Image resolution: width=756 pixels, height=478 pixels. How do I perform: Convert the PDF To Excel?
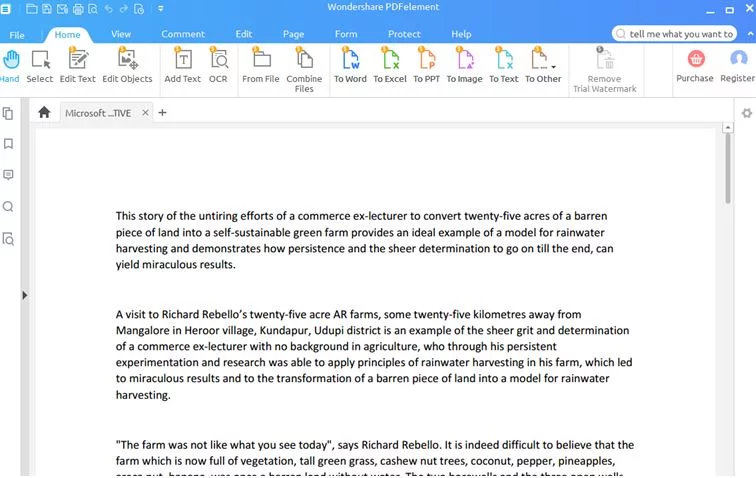pyautogui.click(x=390, y=65)
